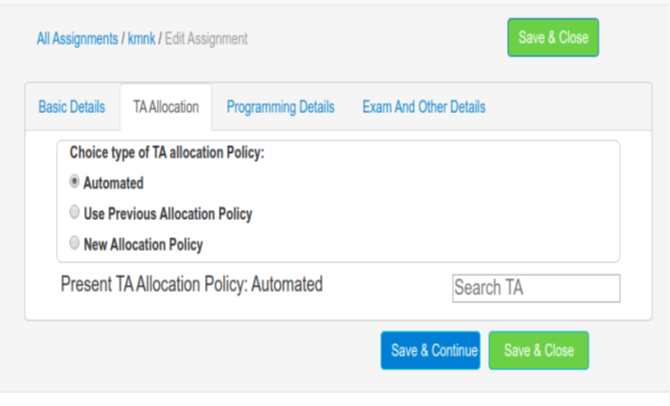Enable the New Allocation Policy radio button
Viewport: 670px width, 406px height.
point(74,243)
